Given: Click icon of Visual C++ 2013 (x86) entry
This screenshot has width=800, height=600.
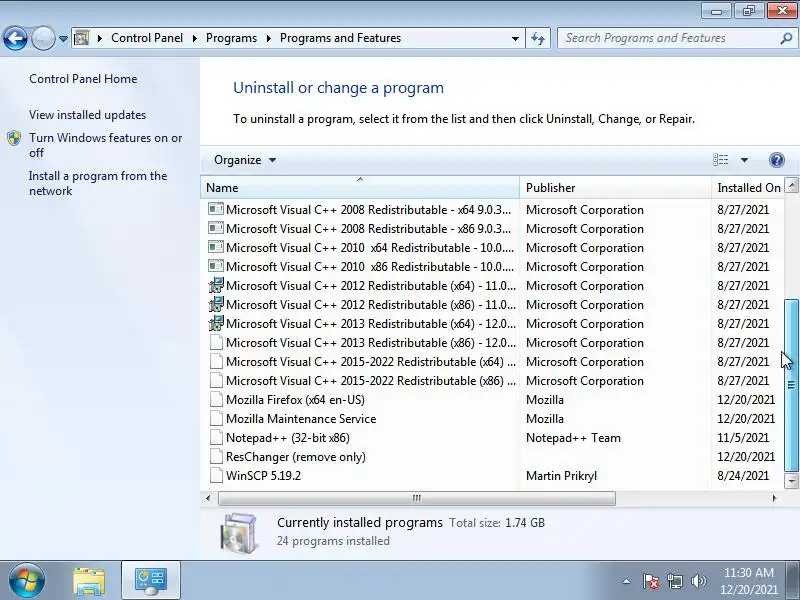Looking at the screenshot, I should (x=216, y=342).
